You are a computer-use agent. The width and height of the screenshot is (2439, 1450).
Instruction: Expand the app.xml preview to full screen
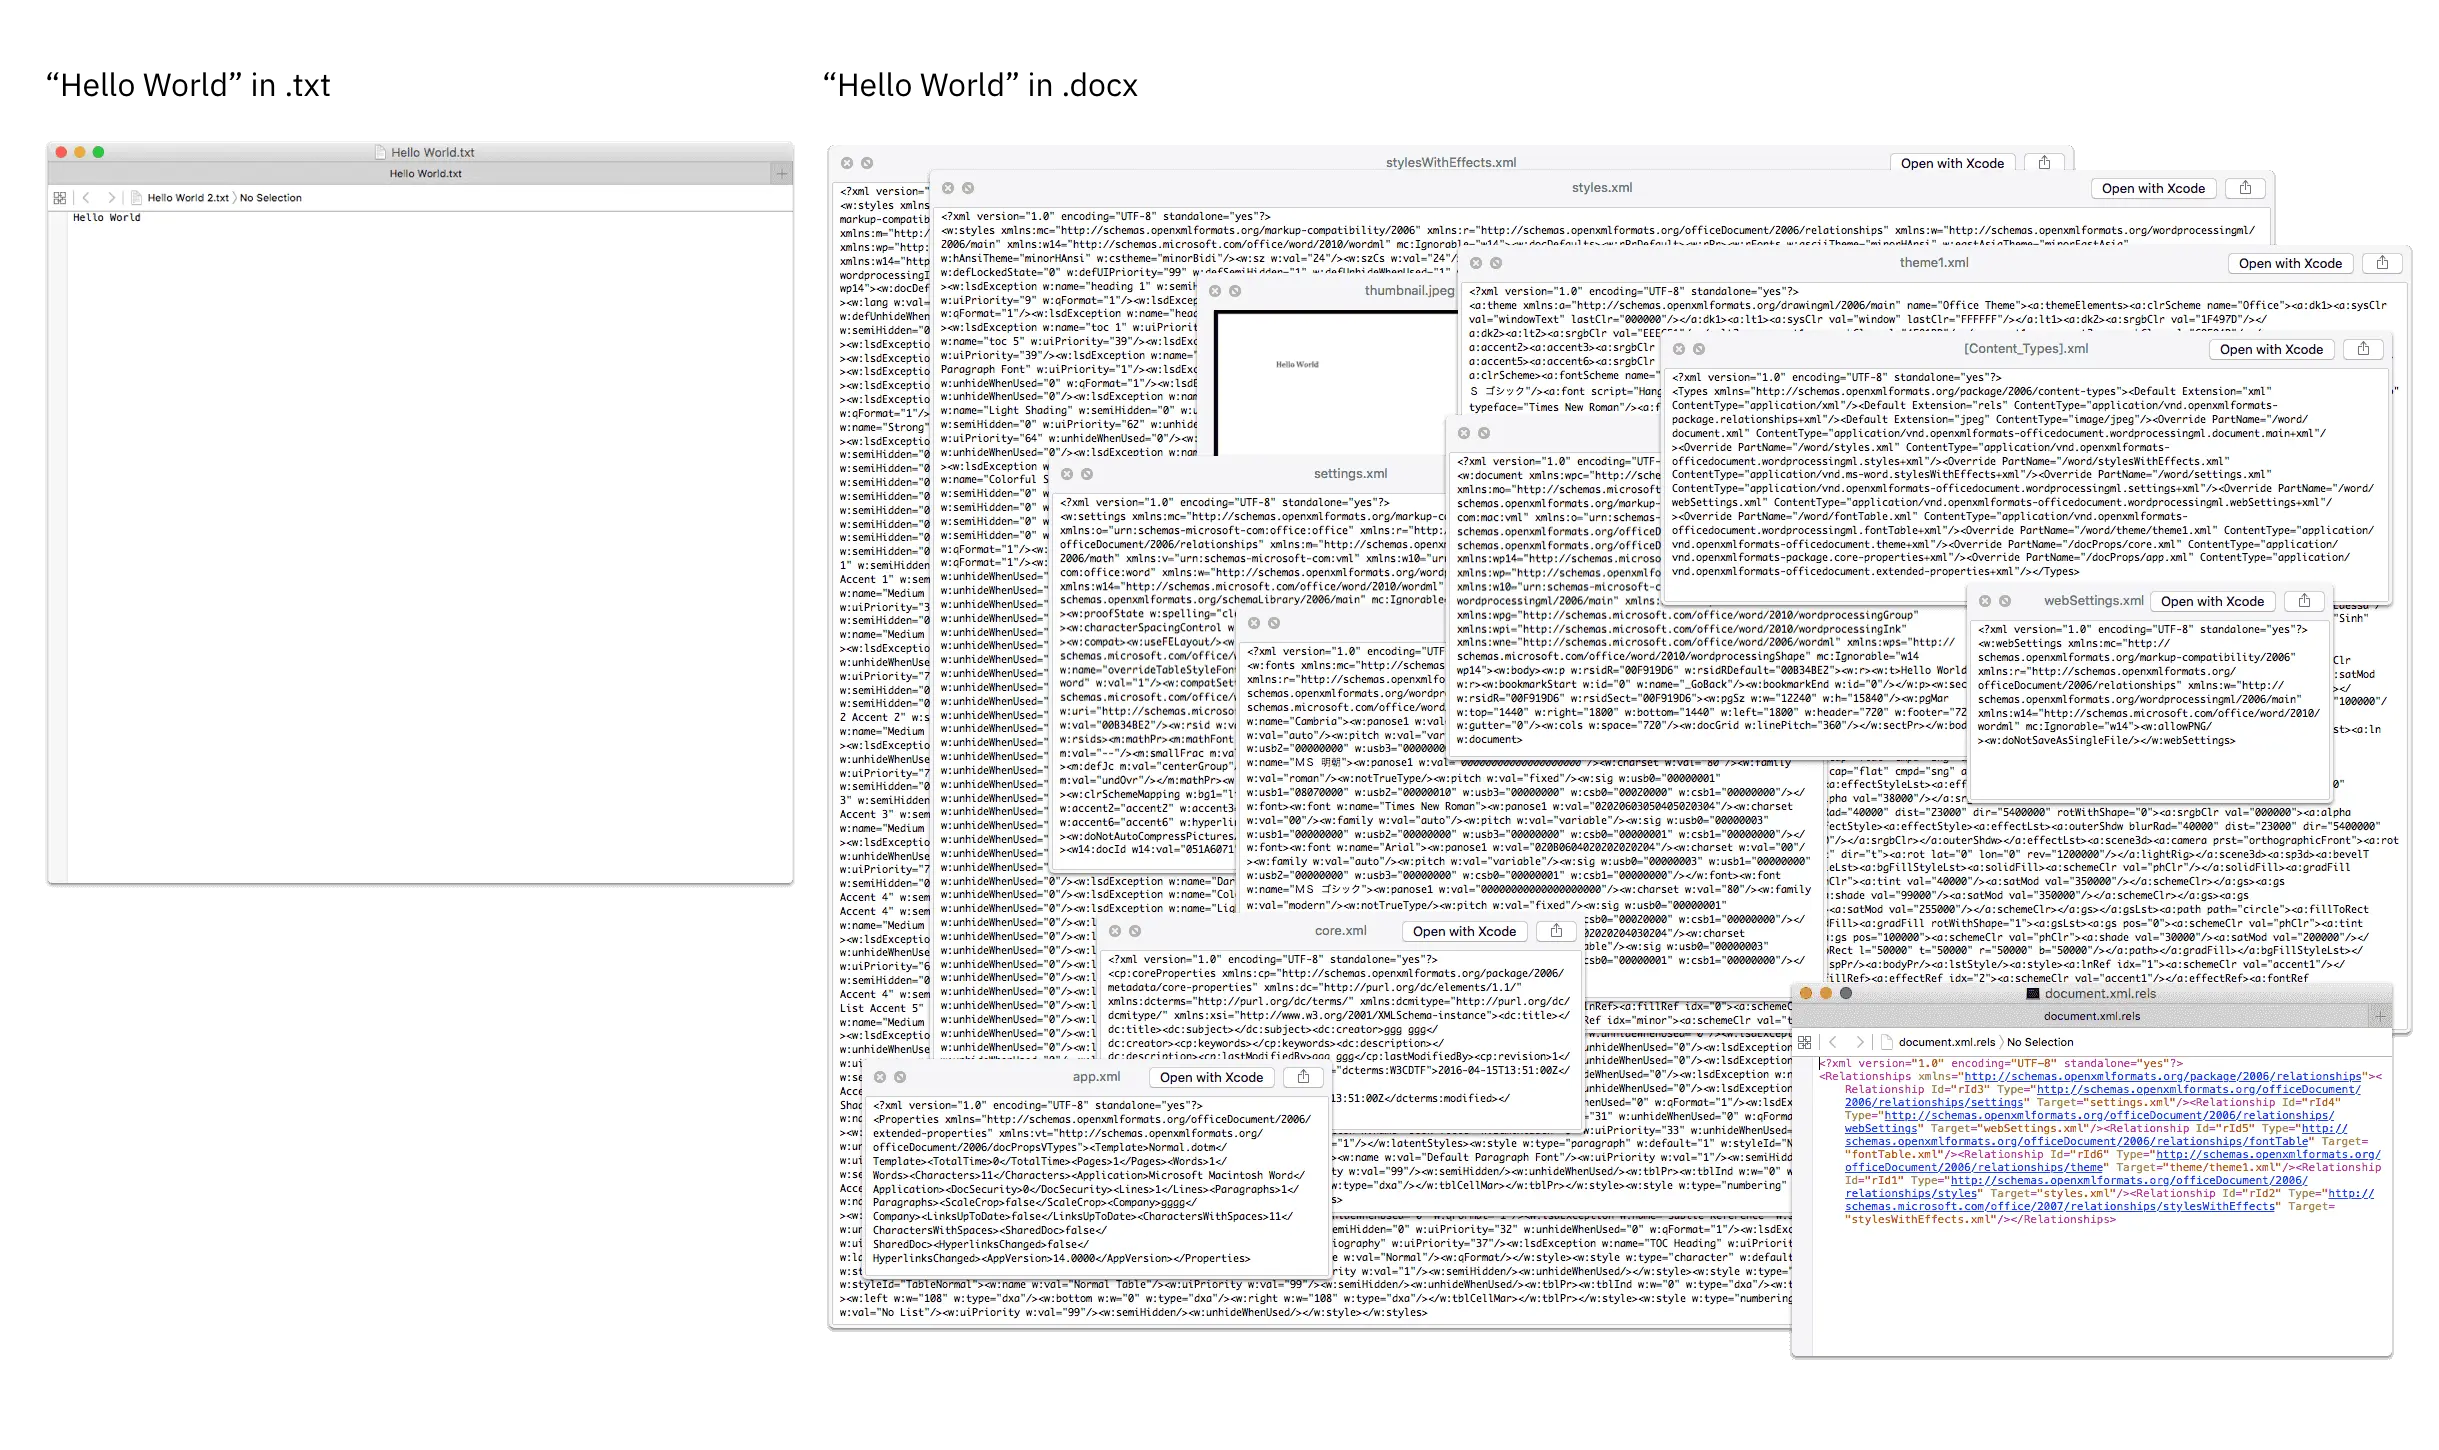[x=900, y=1077]
